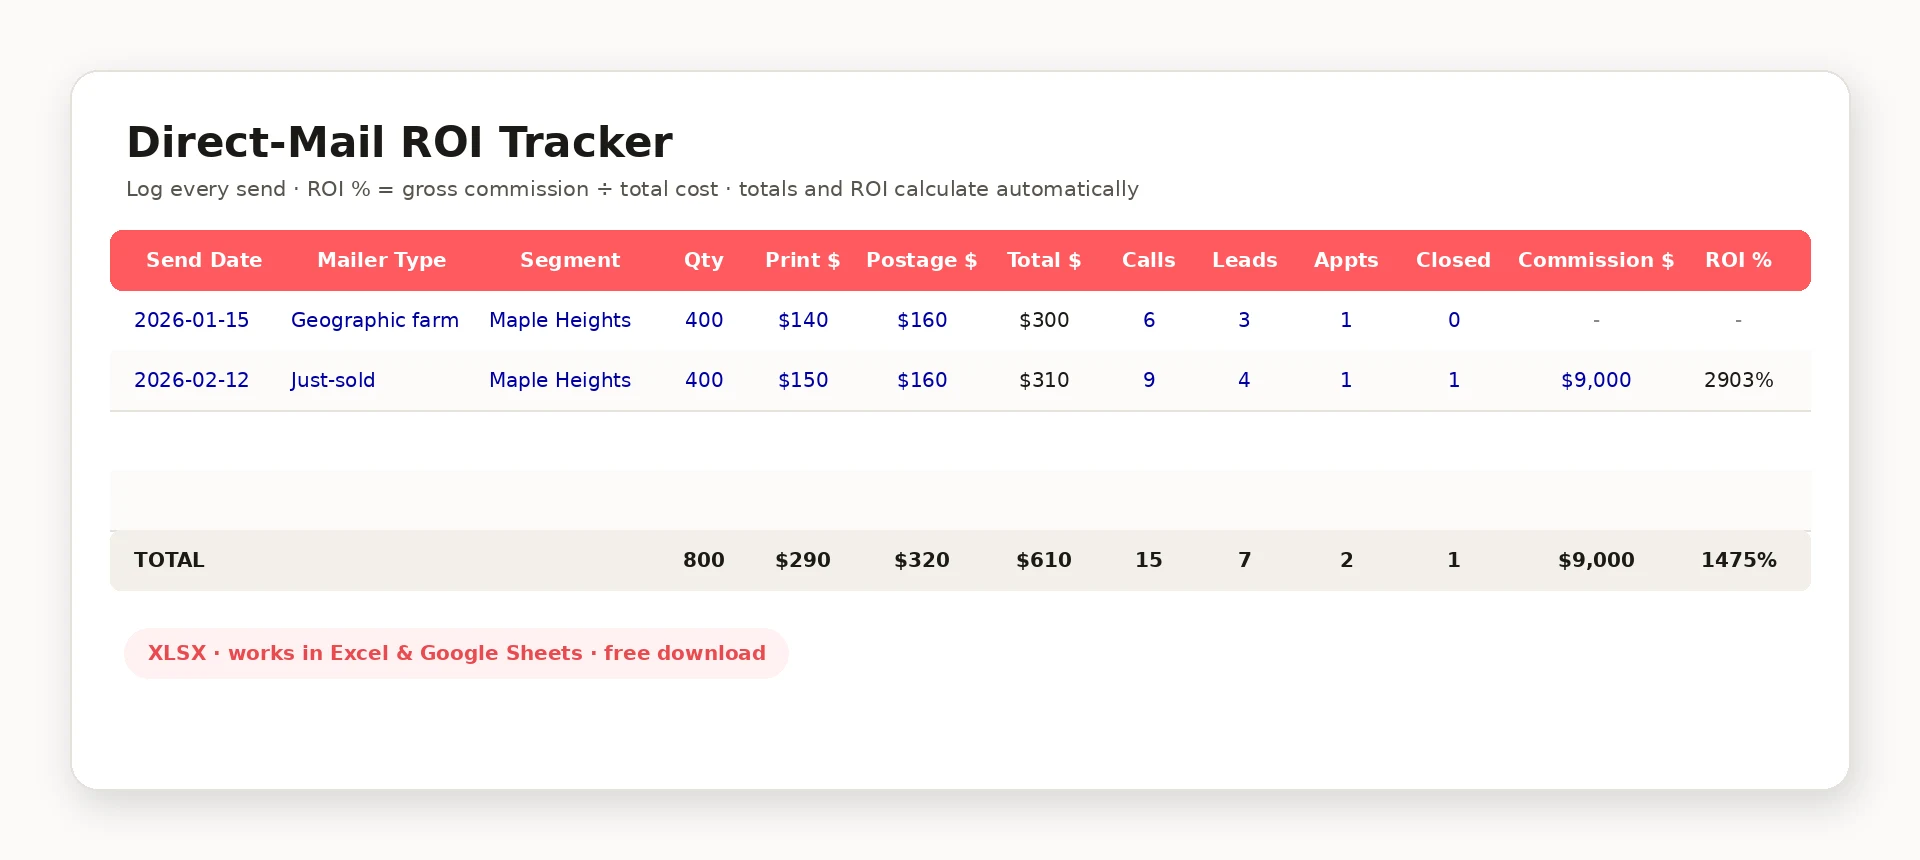Click the XLSX free download badge

click(x=456, y=653)
